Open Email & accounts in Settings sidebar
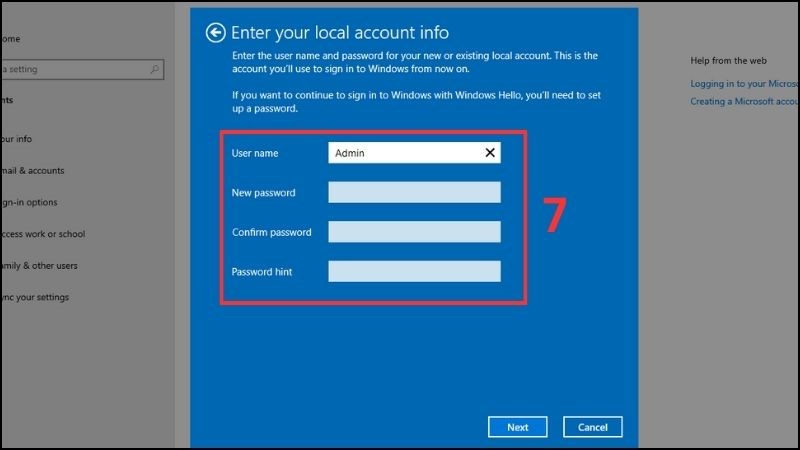 point(32,170)
